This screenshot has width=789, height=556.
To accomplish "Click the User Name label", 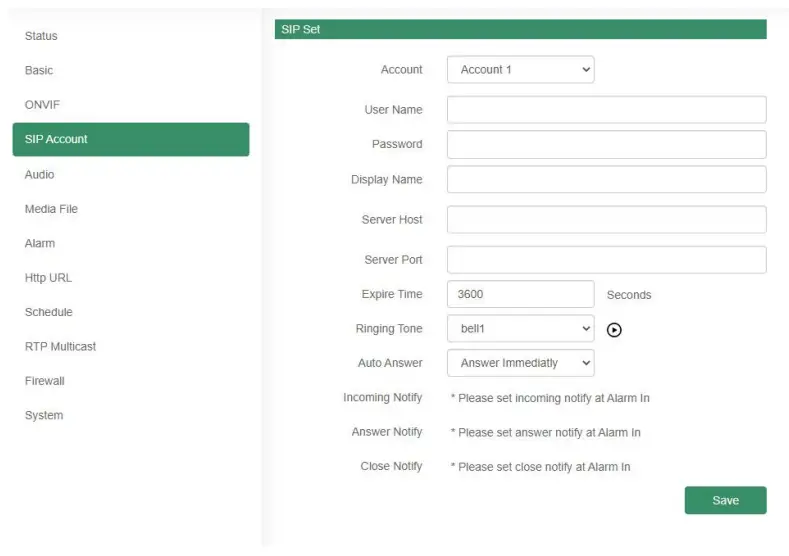I will [393, 110].
